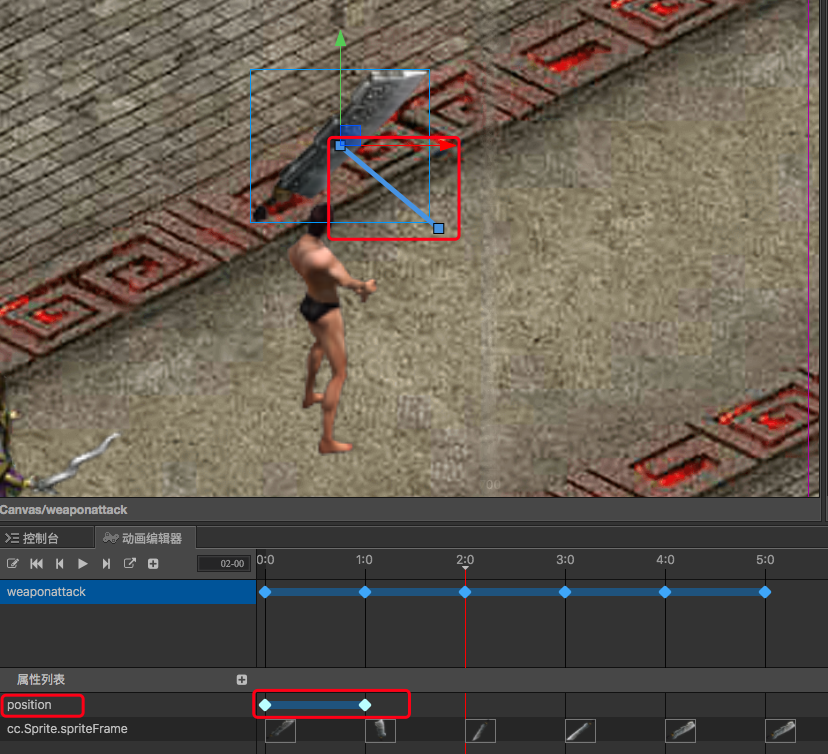Viewport: 828px width, 754px height.
Task: Step forward to next frame
Action: [106, 564]
